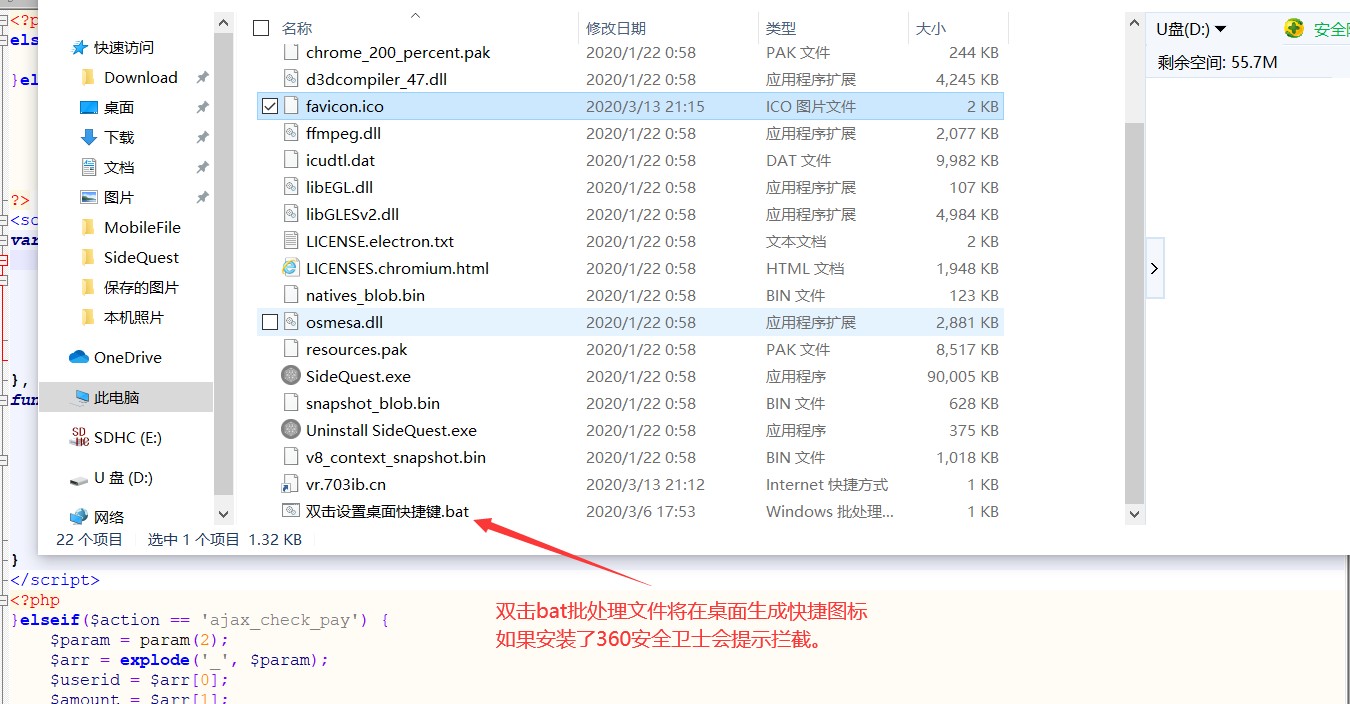1350x704 pixels.
Task: Open the U盘(D:) dropdown arrow
Action: point(1220,29)
